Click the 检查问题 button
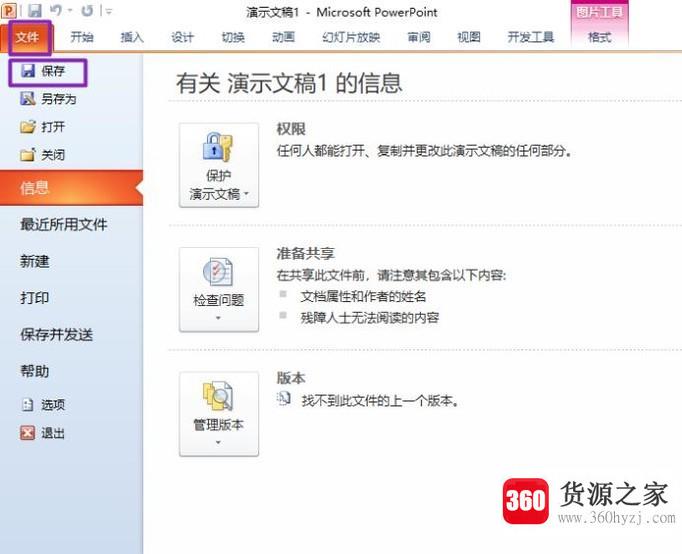The height and width of the screenshot is (554, 682). (x=219, y=289)
